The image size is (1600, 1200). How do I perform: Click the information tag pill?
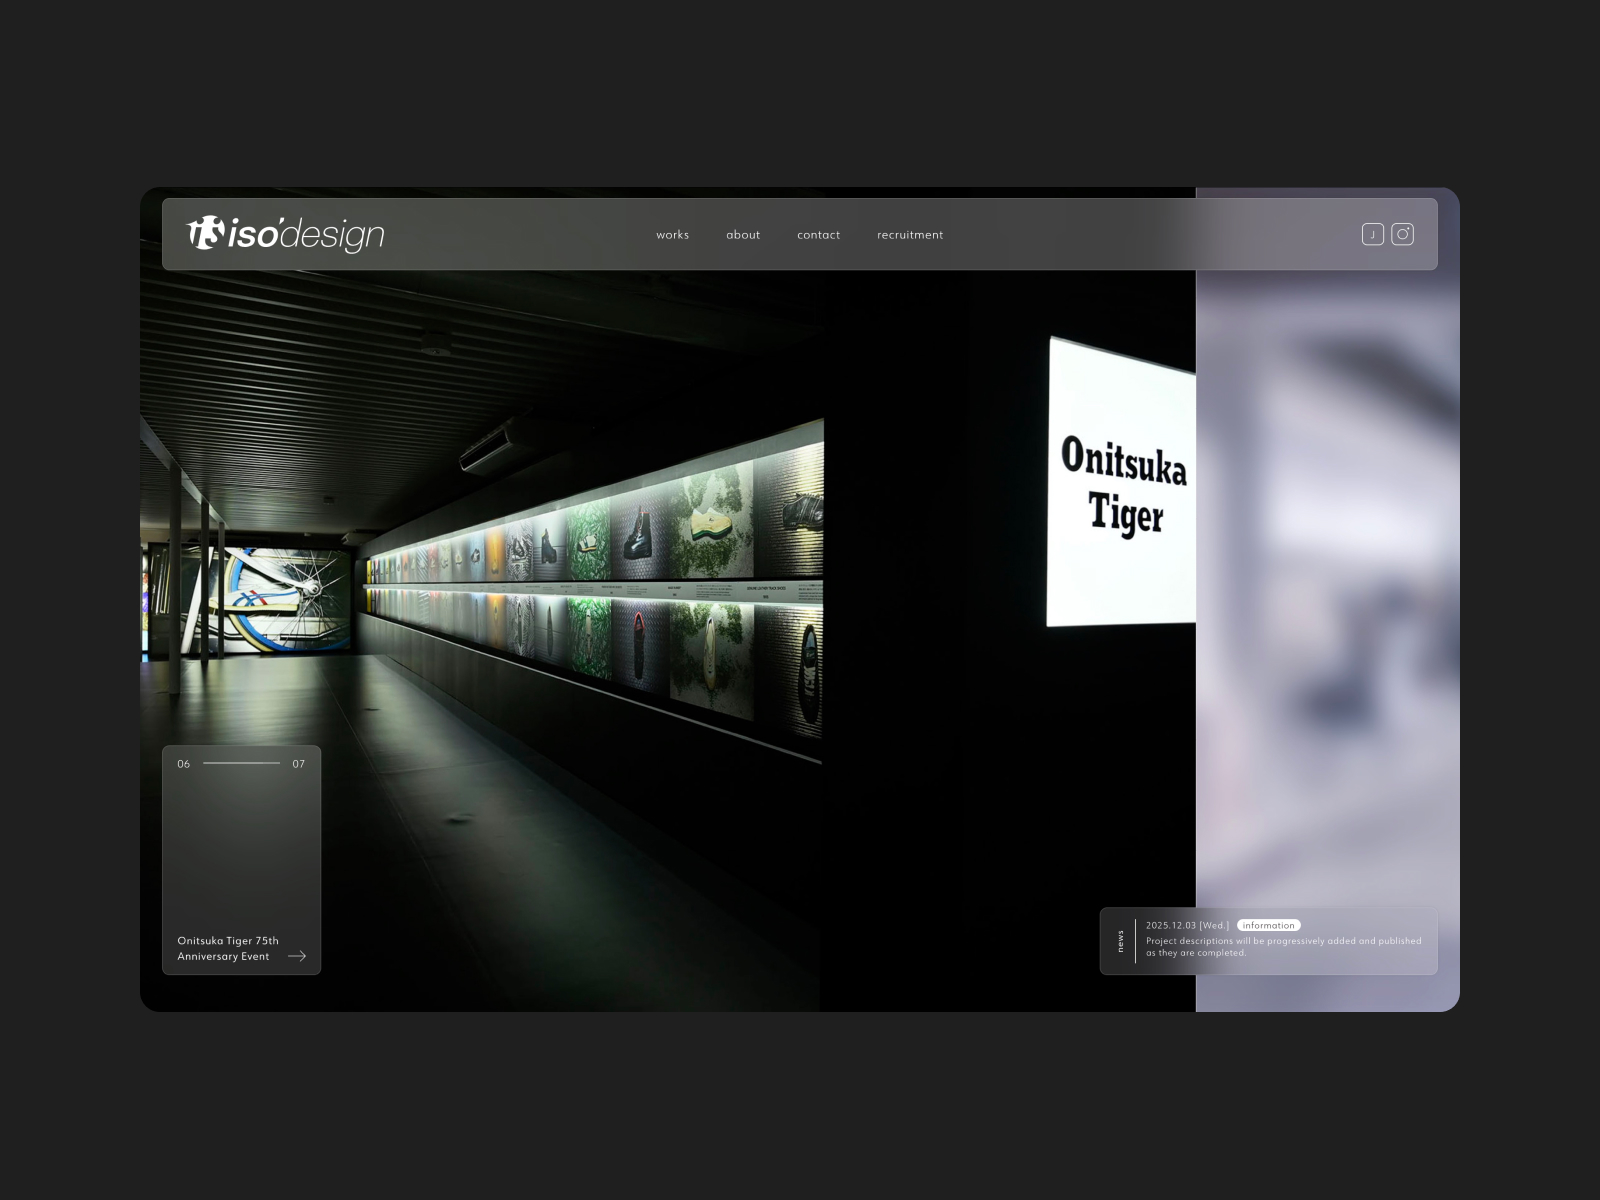pos(1268,925)
